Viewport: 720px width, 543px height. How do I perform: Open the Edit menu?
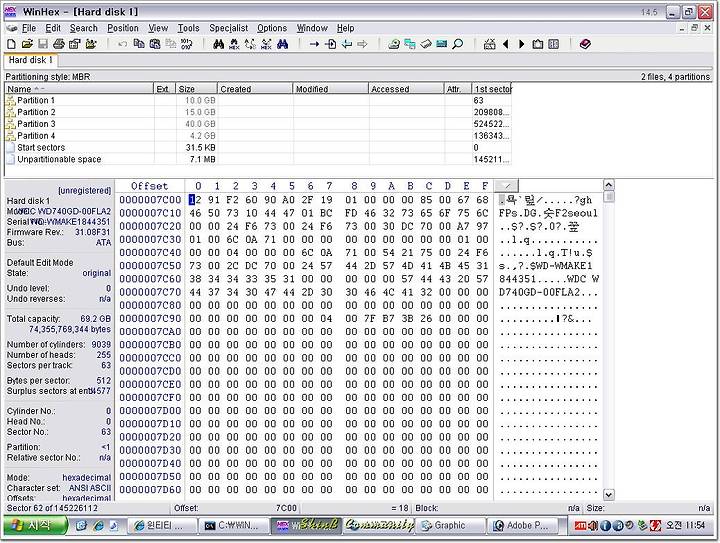point(53,28)
